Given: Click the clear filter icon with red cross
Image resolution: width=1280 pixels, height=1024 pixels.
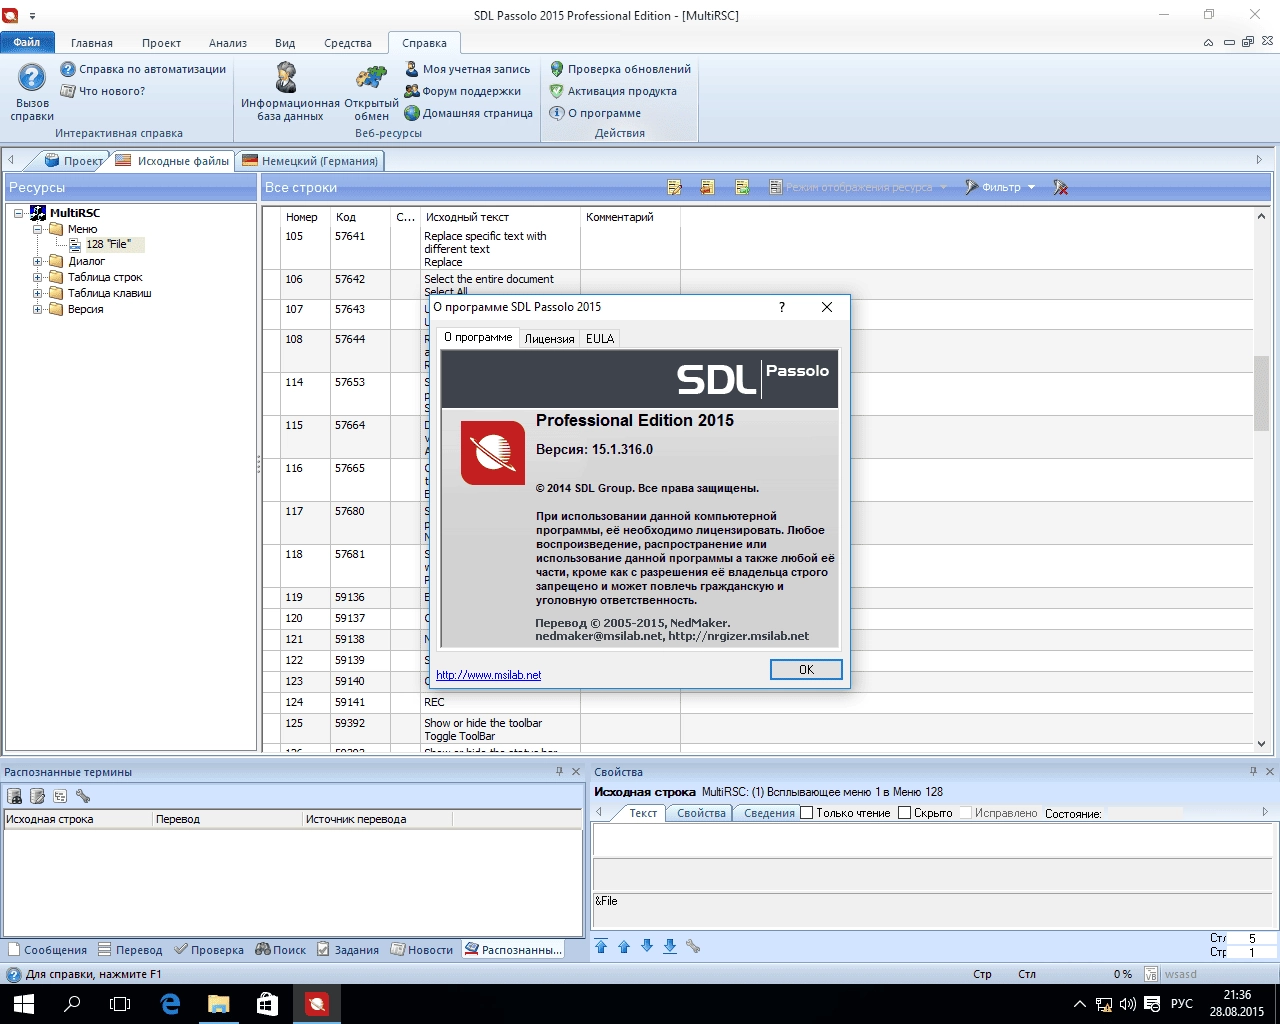Looking at the screenshot, I should click(1061, 187).
